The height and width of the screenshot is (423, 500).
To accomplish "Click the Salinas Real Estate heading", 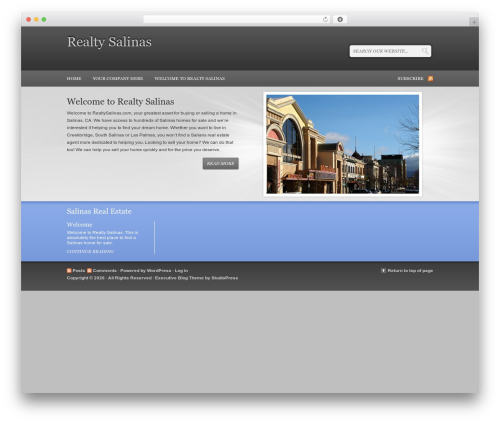I will [x=99, y=211].
